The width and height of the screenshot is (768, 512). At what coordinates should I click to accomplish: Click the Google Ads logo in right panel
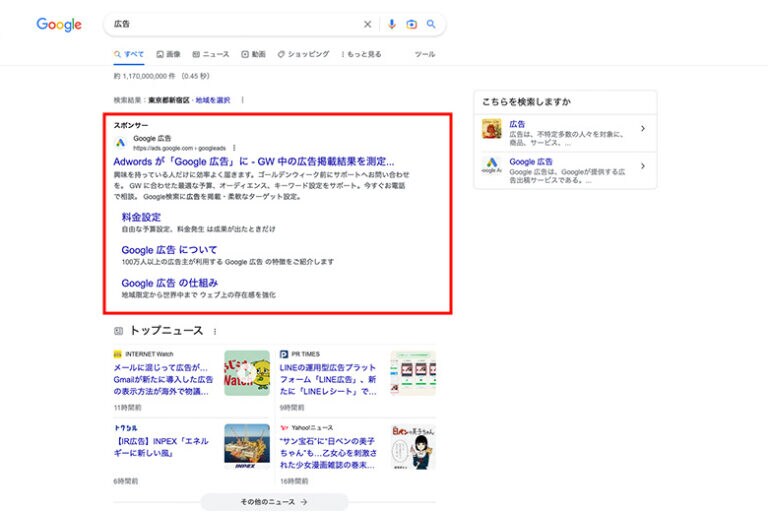click(x=492, y=164)
